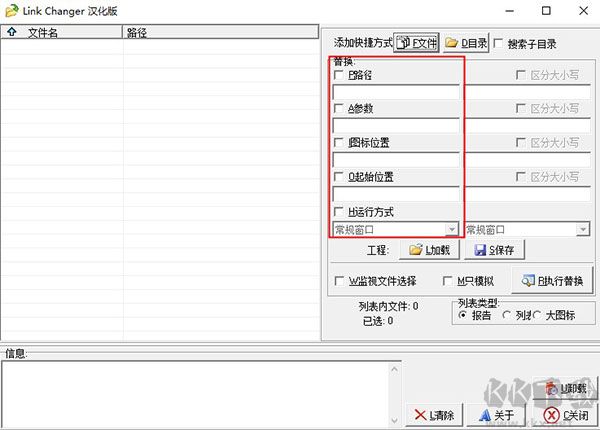Toggle 区分大小写 next to A参数

[x=520, y=108]
